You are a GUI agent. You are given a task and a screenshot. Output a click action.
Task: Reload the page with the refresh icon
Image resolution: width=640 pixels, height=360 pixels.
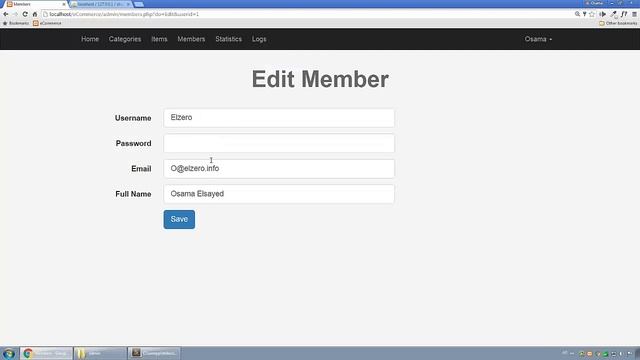coord(25,14)
